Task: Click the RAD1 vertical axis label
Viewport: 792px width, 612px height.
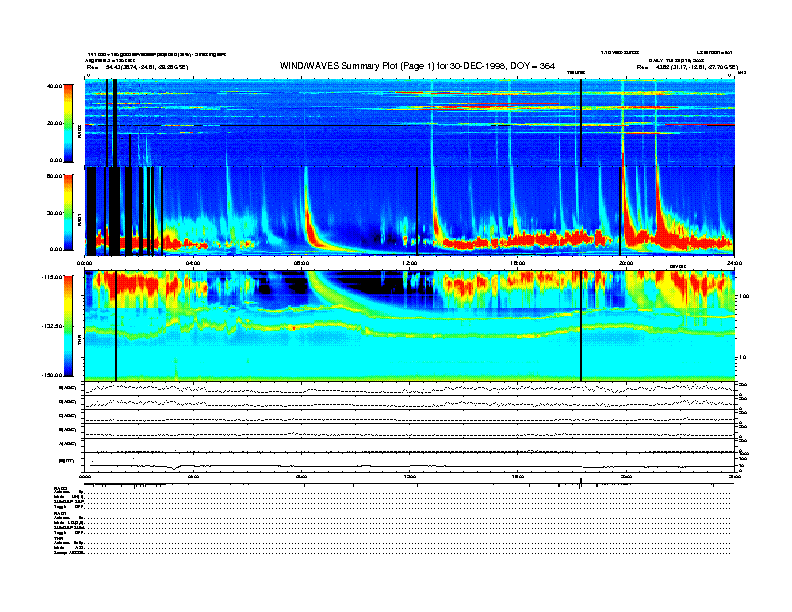Action: click(x=80, y=220)
